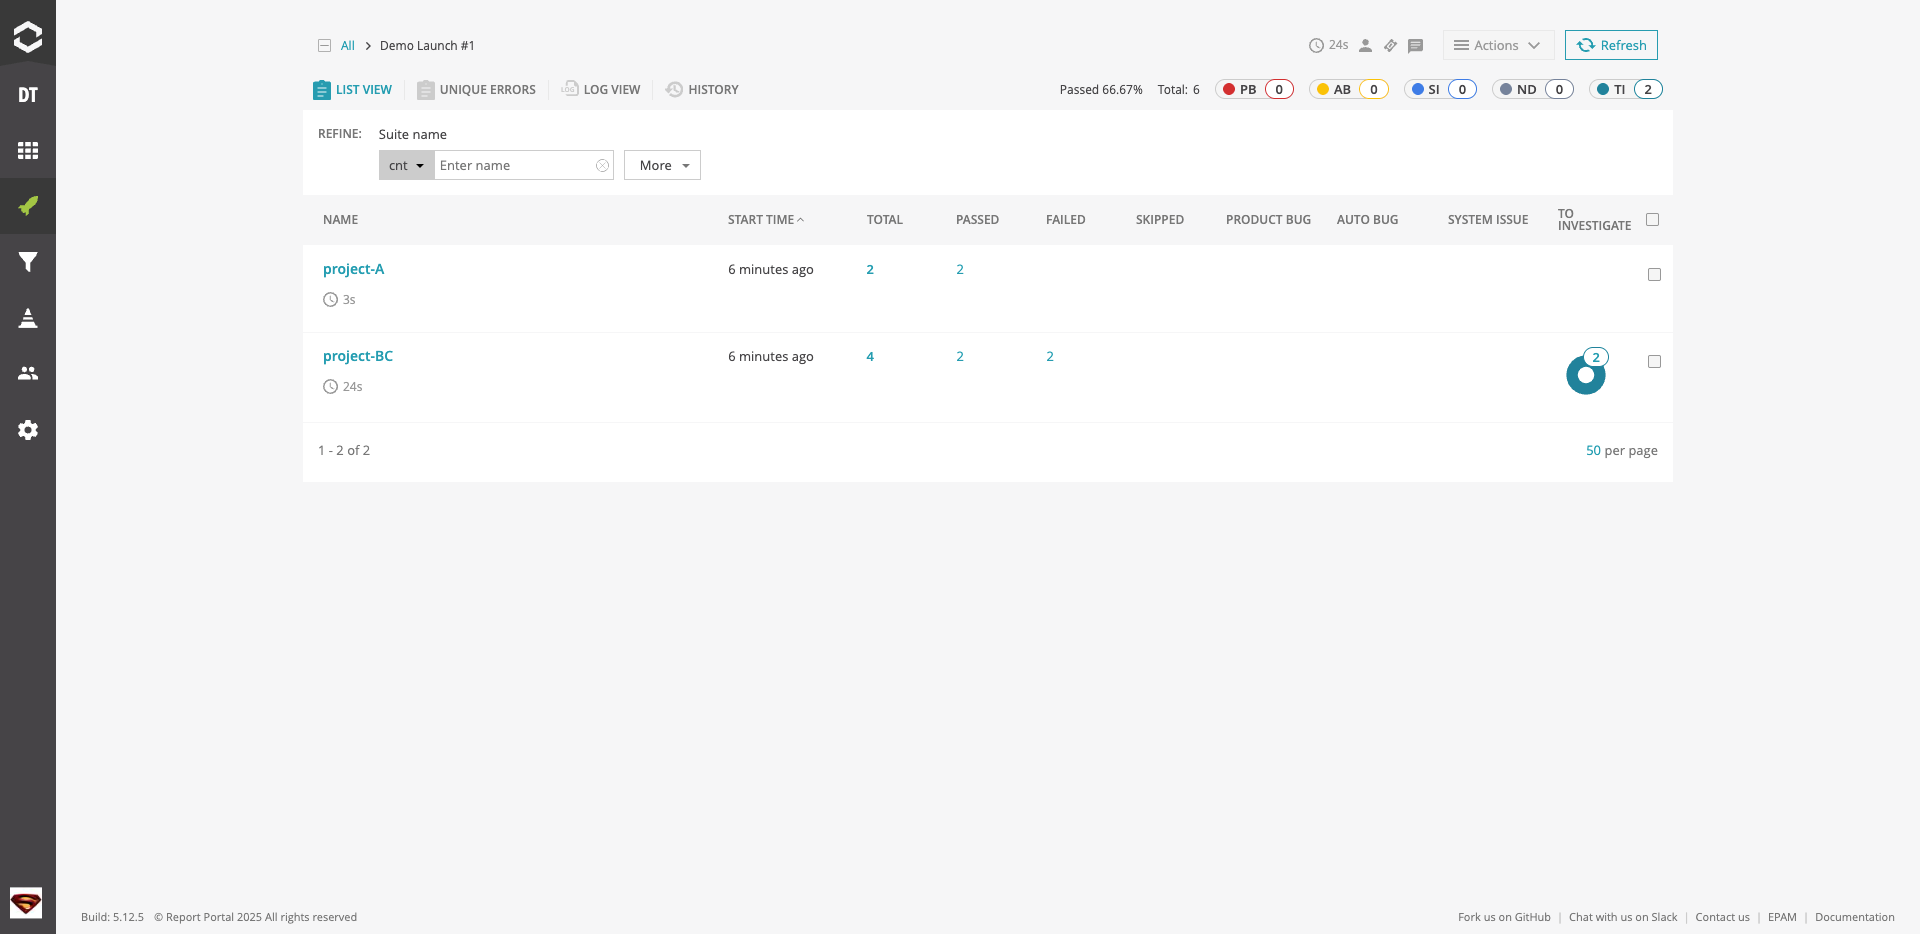
Task: Focus the 'Enter name' suite filter field
Action: 514,166
